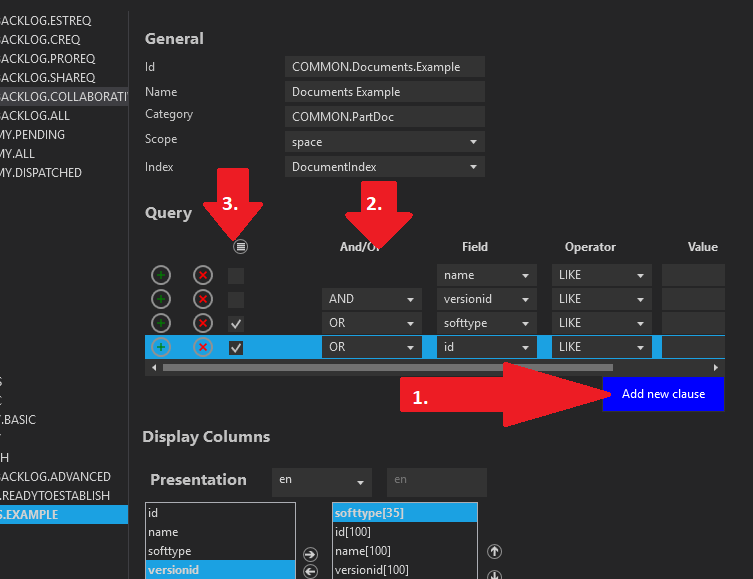Viewport: 753px width, 579px height.
Task: Delete the softtype query clause
Action: (x=203, y=323)
